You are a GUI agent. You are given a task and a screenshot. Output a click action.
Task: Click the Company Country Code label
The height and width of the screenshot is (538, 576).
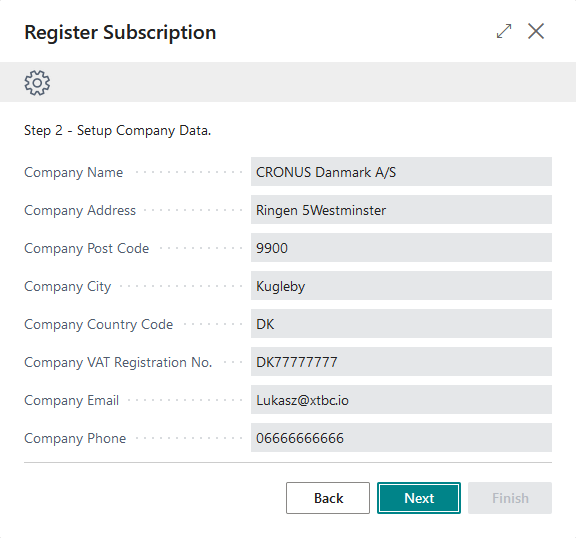tap(98, 324)
